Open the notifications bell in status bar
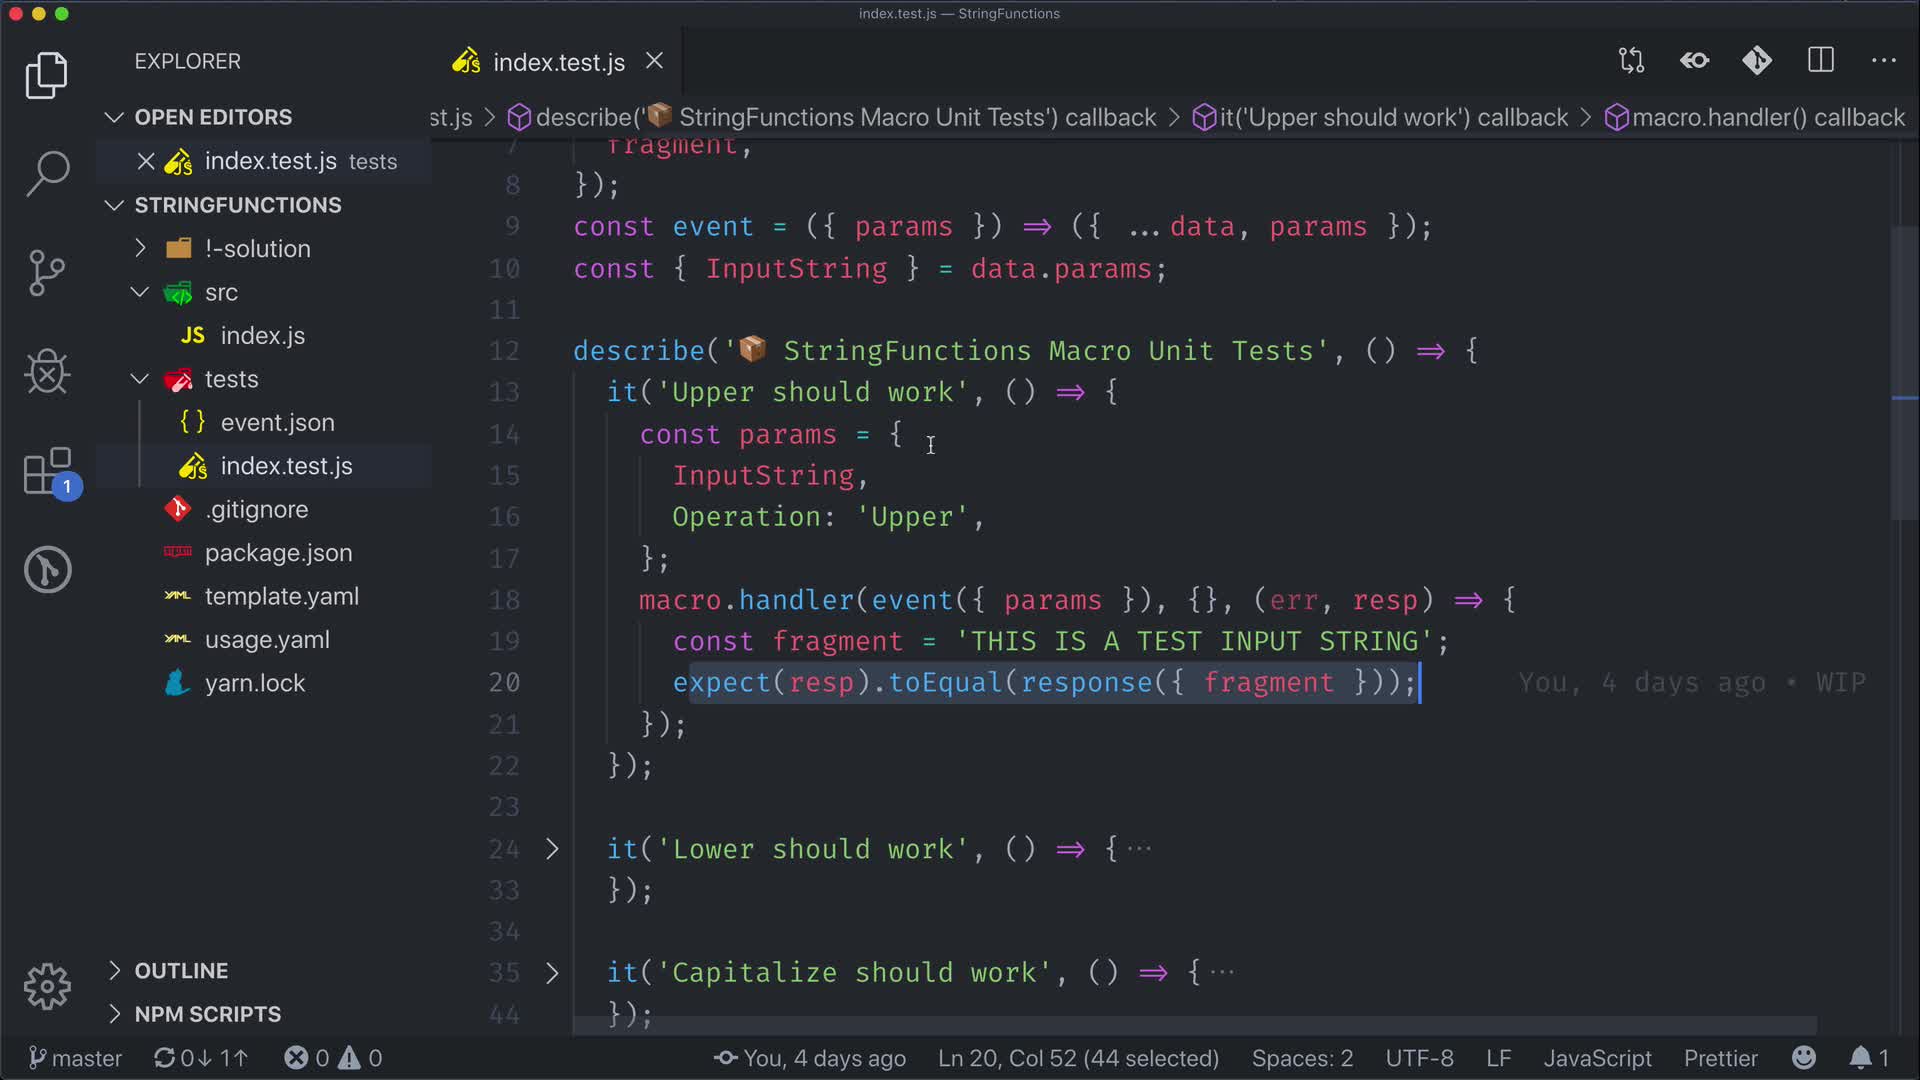Screen dimensions: 1920x1080 [1860, 1058]
